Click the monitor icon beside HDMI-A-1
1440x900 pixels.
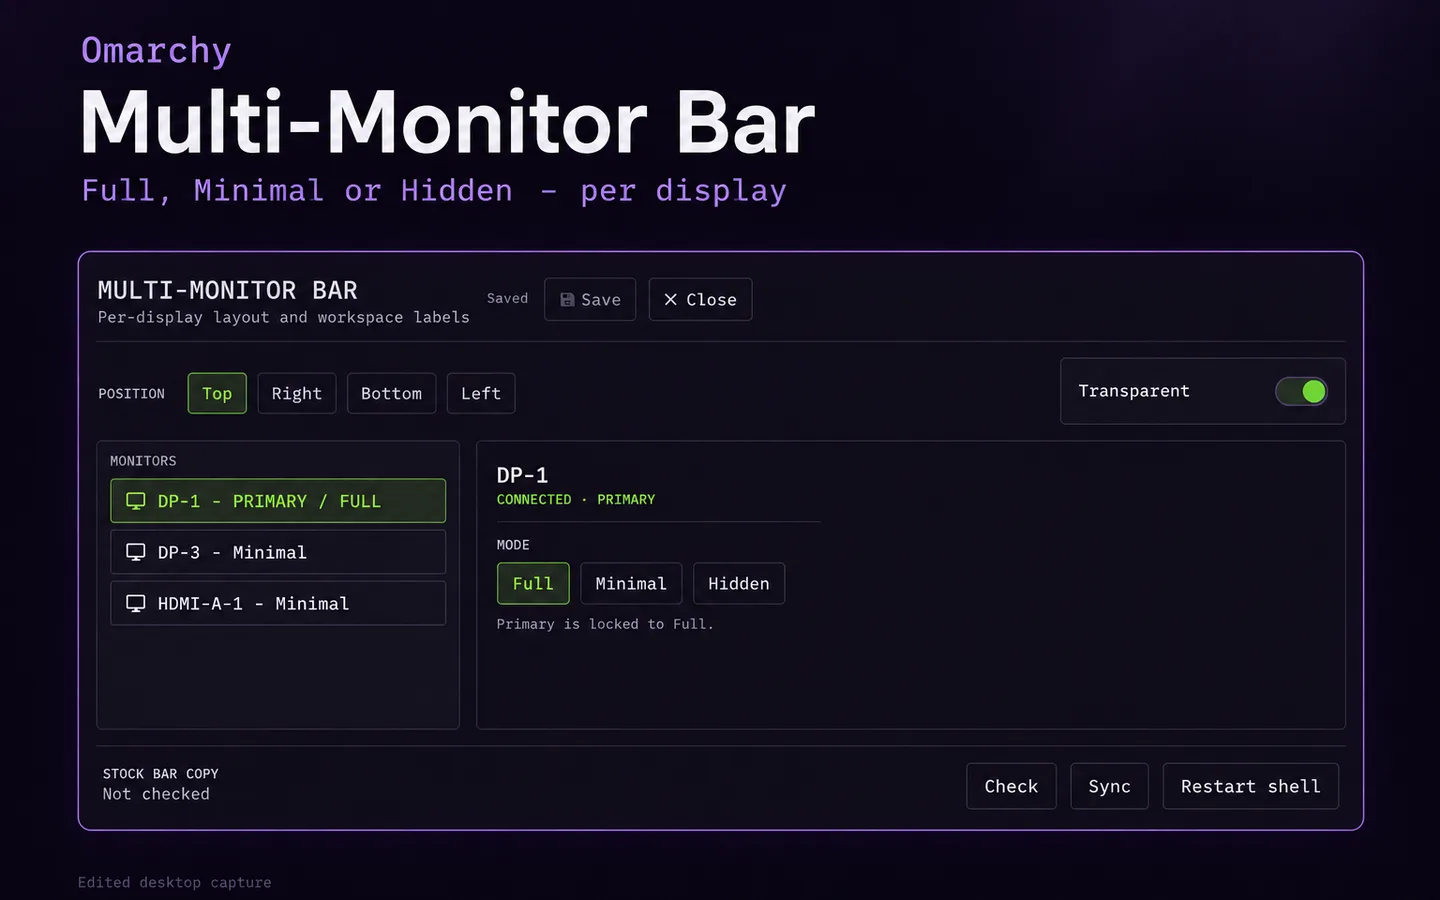point(136,603)
